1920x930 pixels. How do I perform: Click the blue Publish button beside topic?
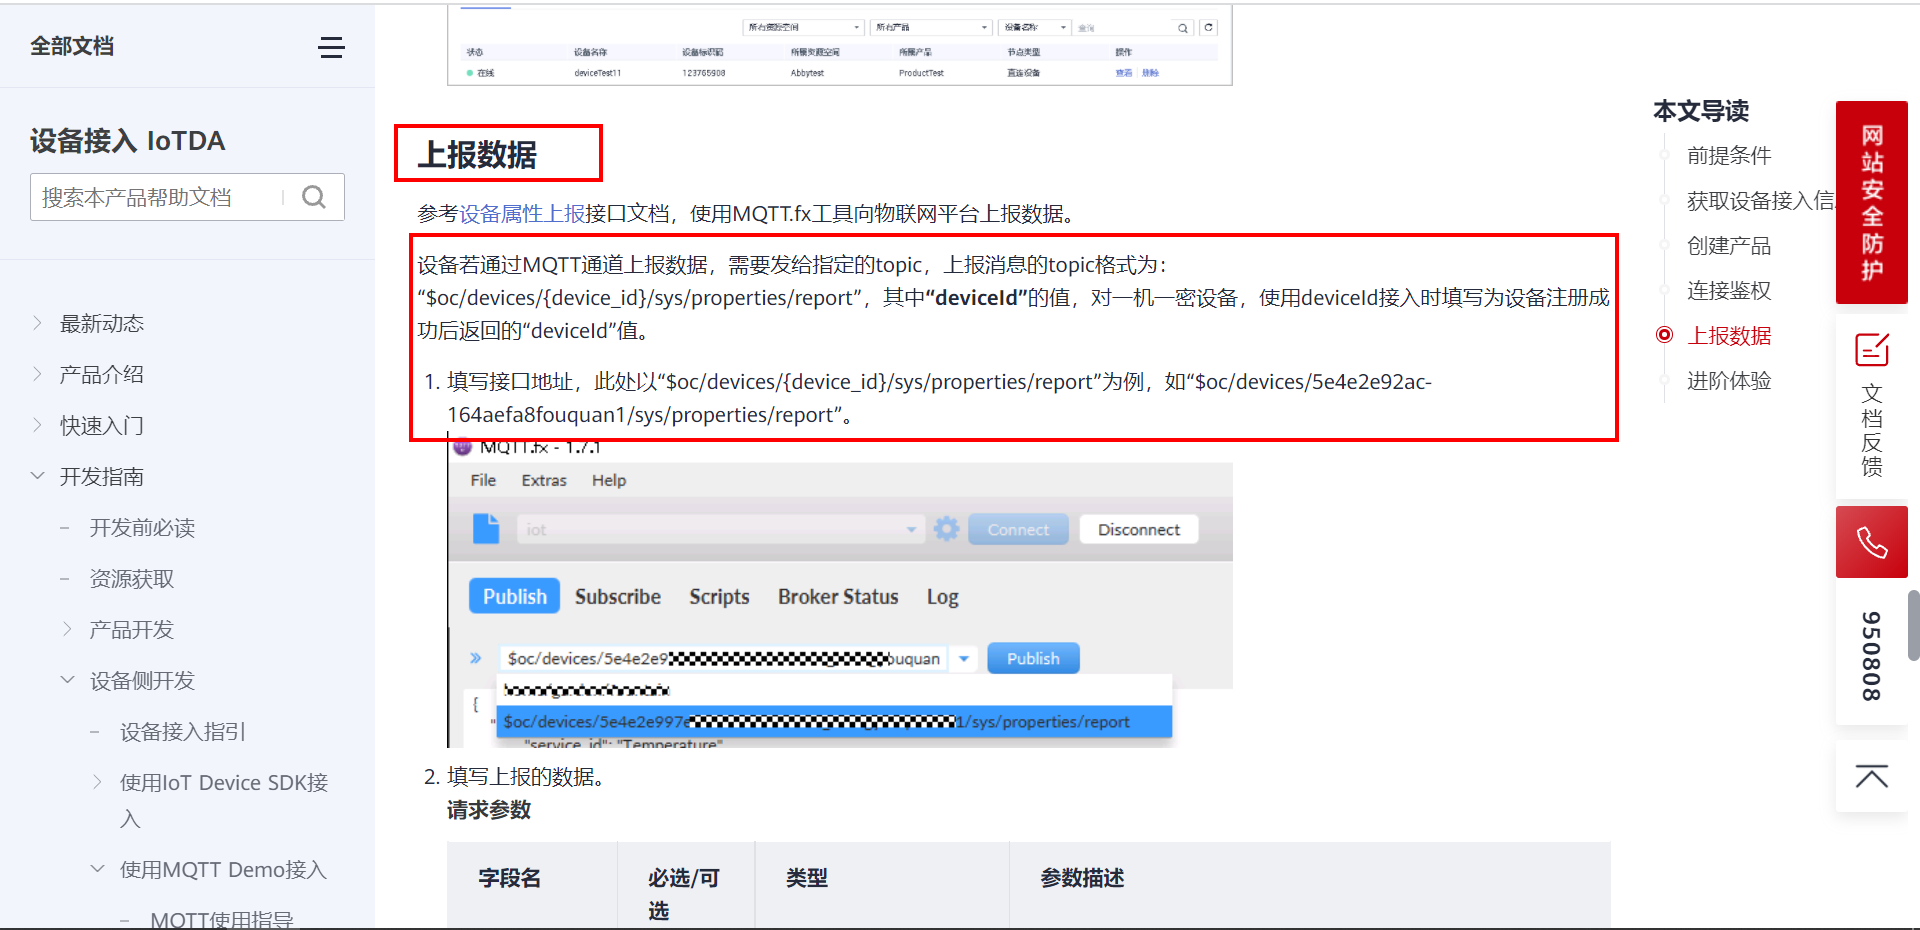coord(1033,658)
